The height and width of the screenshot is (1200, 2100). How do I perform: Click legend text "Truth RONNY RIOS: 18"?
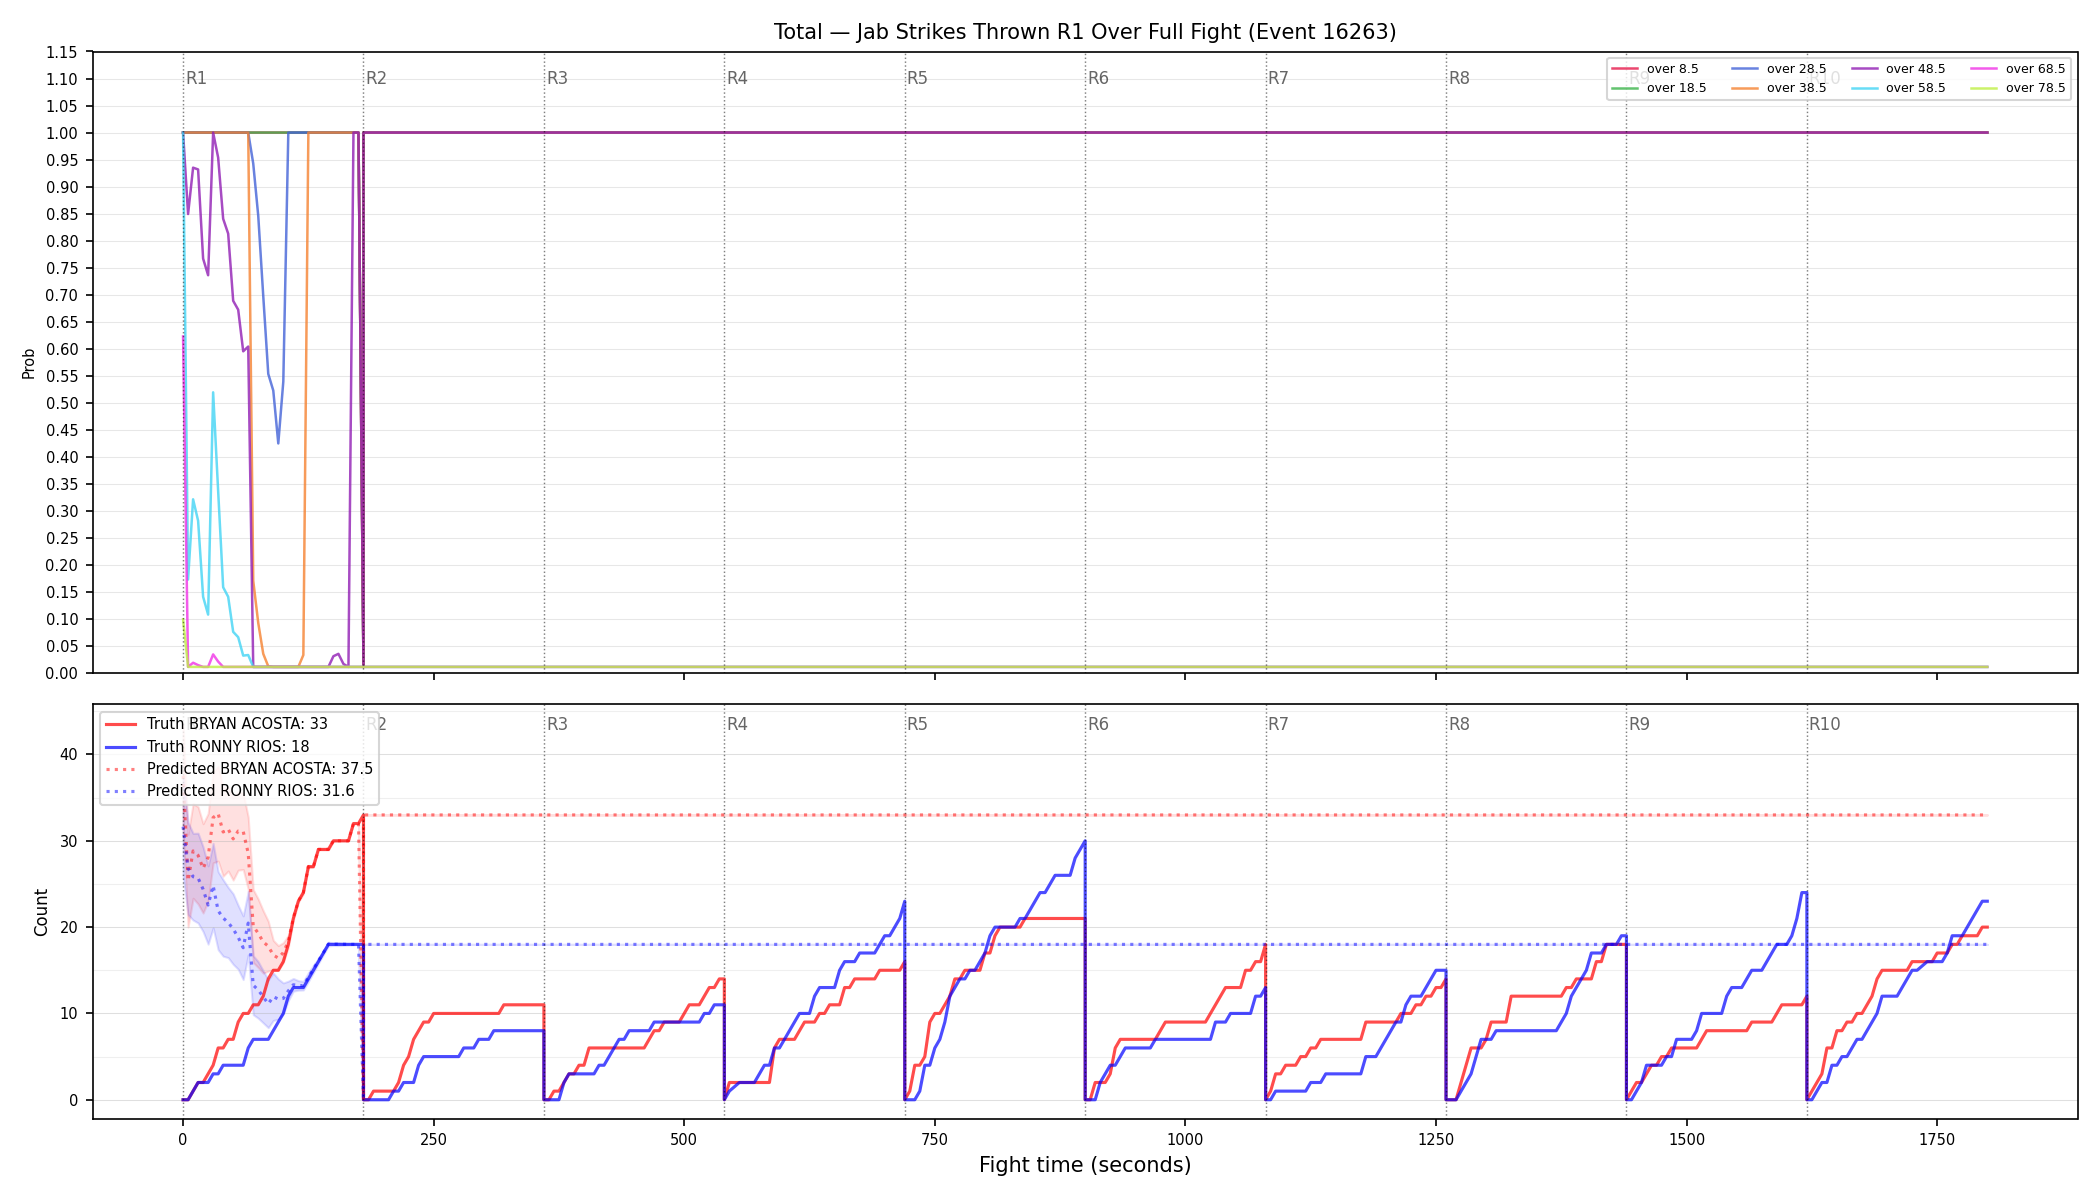(x=228, y=747)
